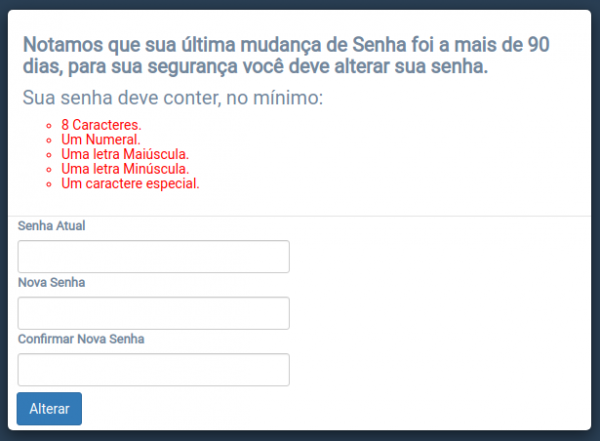Focus the Nova Senha password box
Viewport: 600px width, 441px height.
point(153,313)
